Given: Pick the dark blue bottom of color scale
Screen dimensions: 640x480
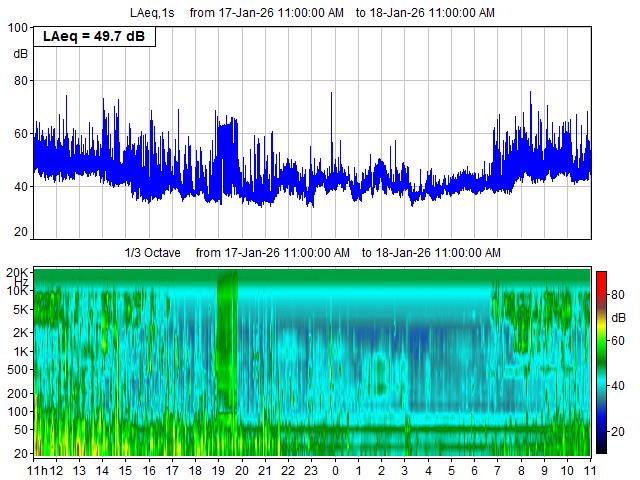Looking at the screenshot, I should (601, 448).
